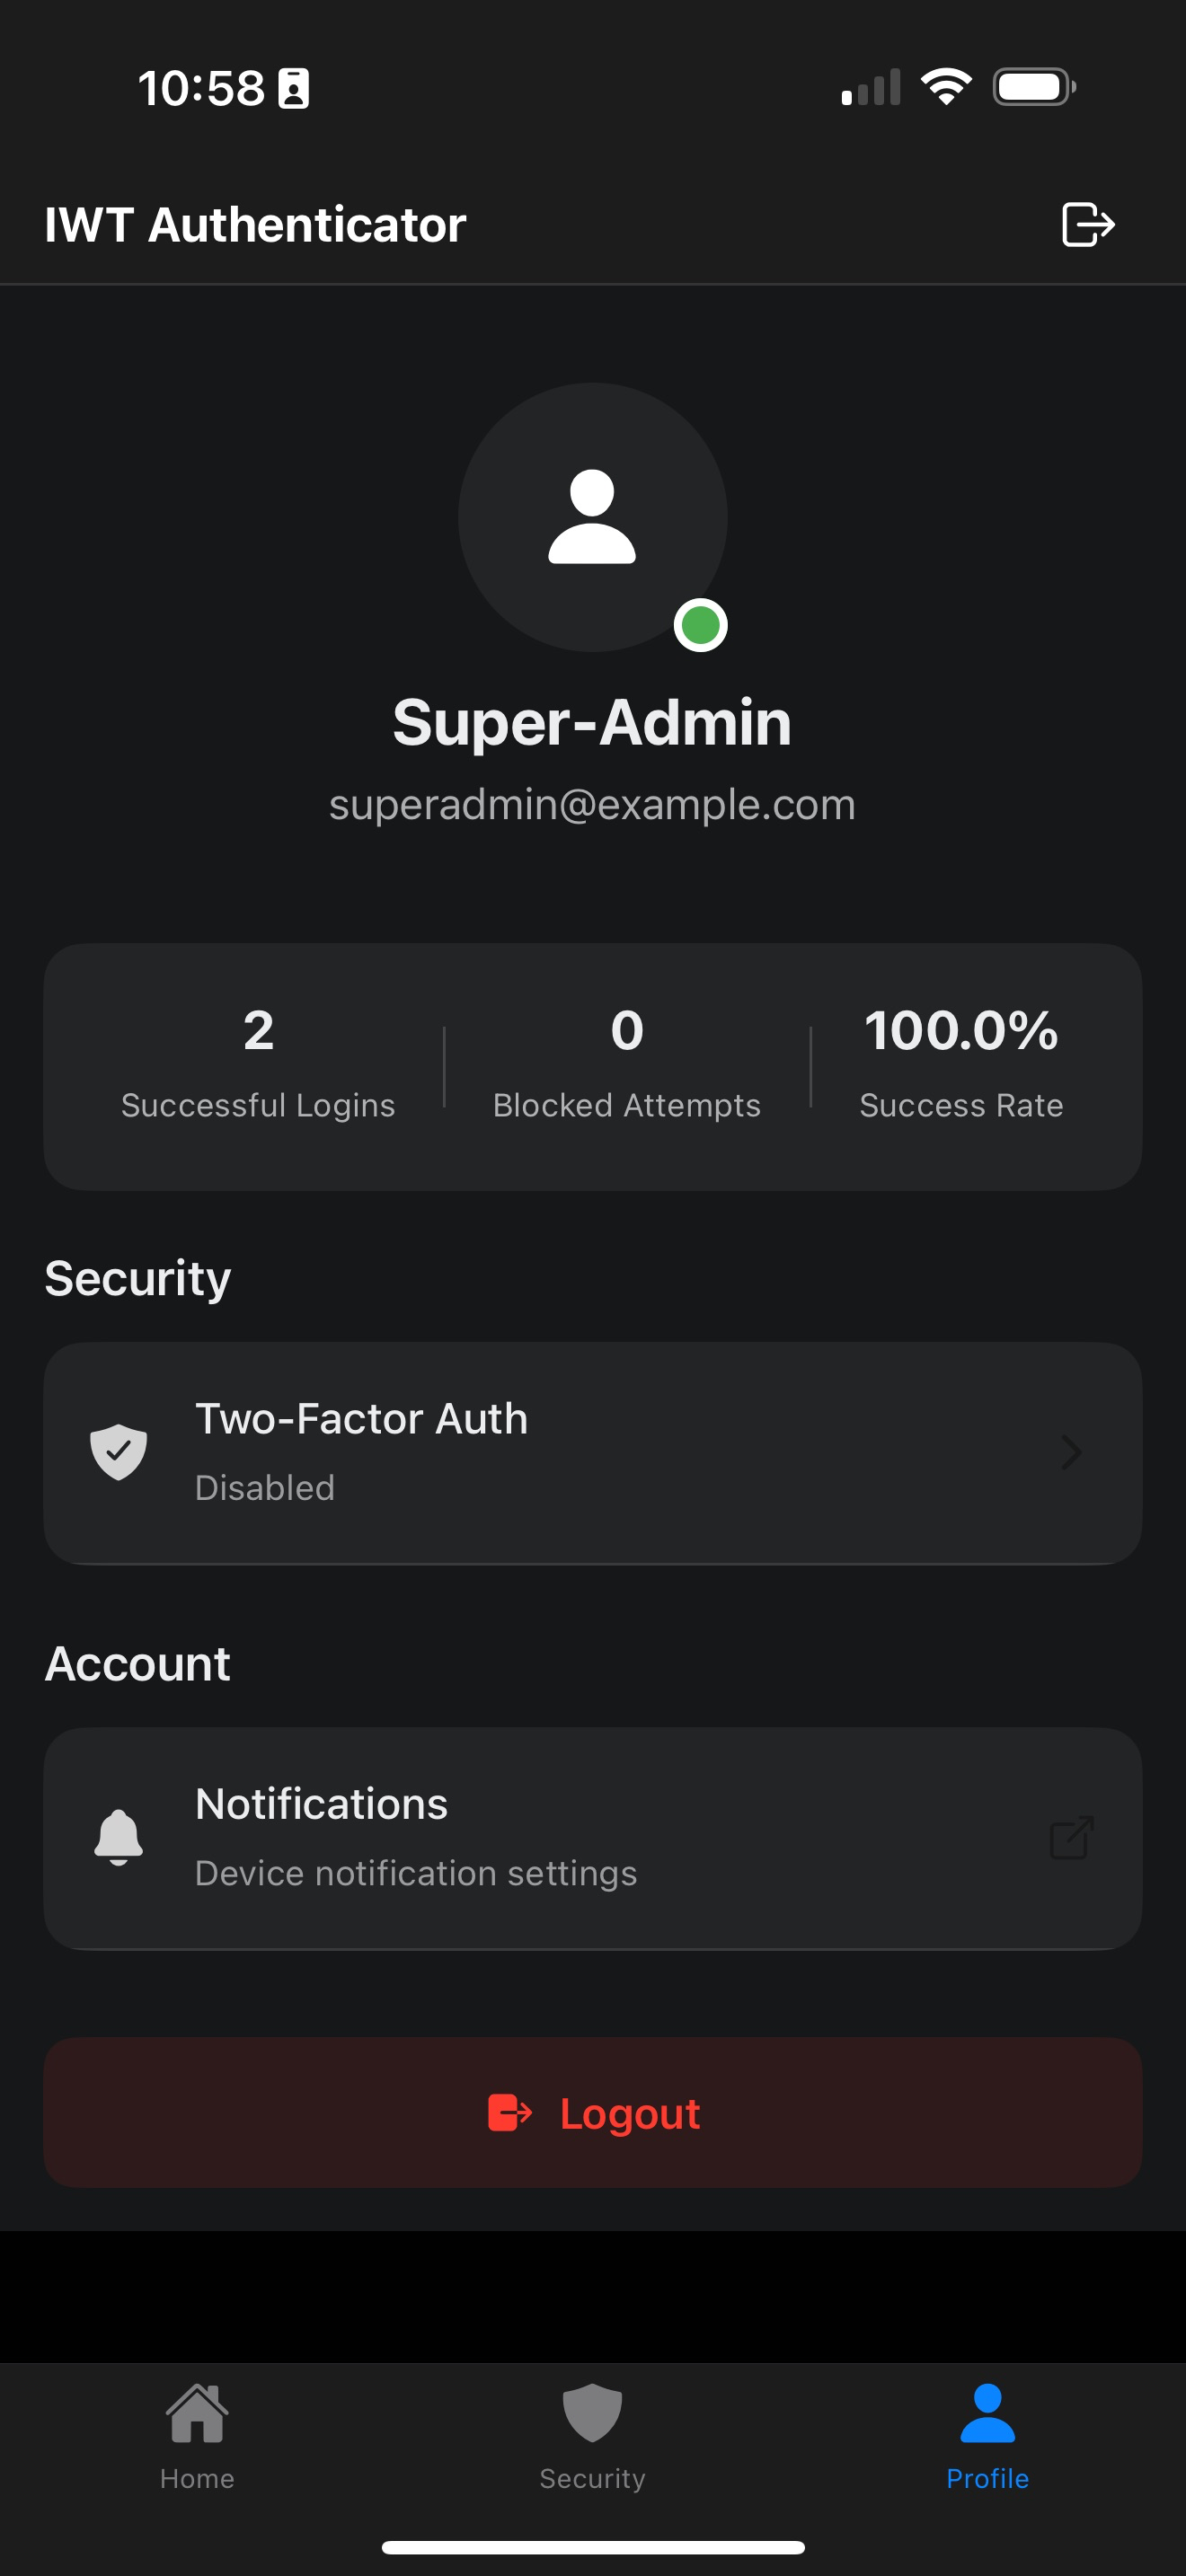Tap the logout icon in the header

click(x=1088, y=224)
